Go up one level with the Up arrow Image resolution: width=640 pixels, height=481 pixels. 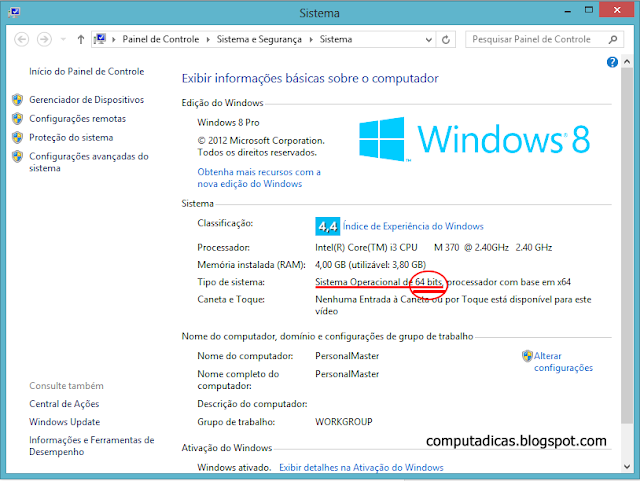pos(80,39)
